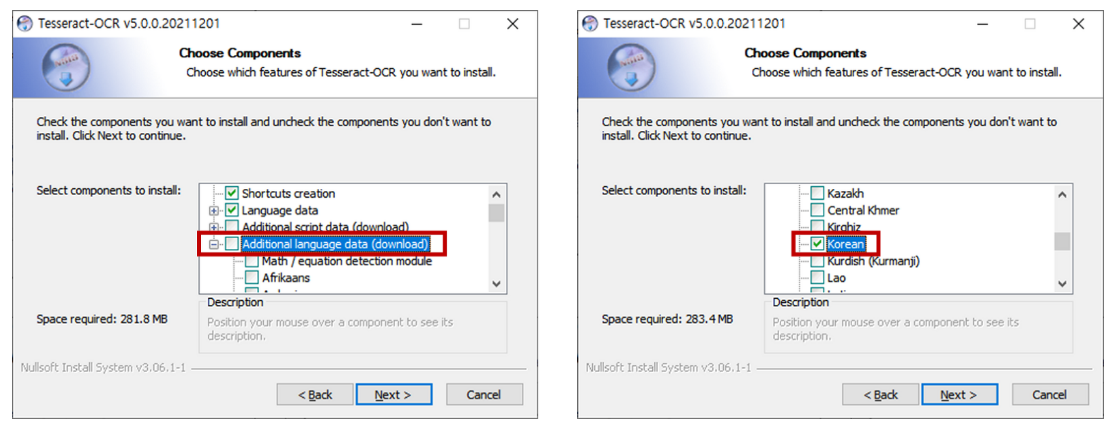The width and height of the screenshot is (1107, 426).
Task: Click scroll up arrow in left component list
Action: click(496, 194)
